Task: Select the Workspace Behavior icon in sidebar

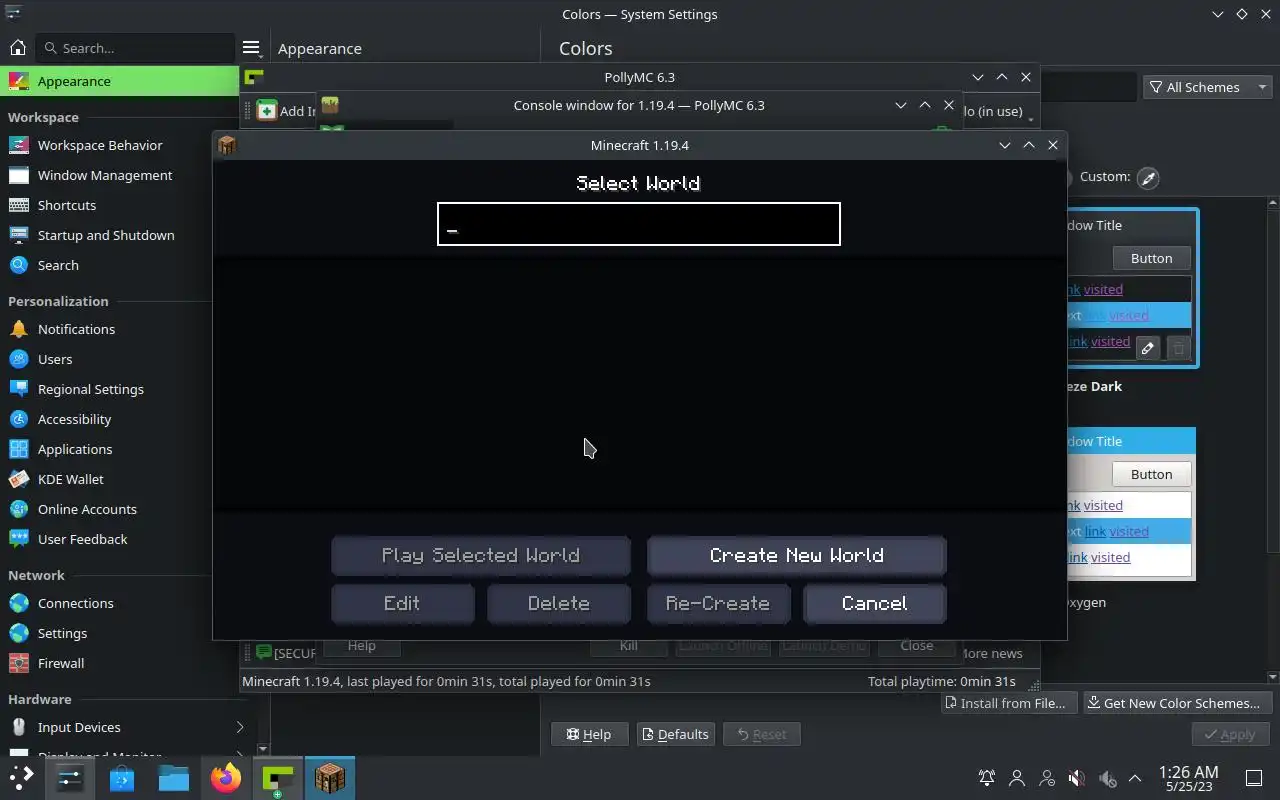Action: (x=18, y=145)
